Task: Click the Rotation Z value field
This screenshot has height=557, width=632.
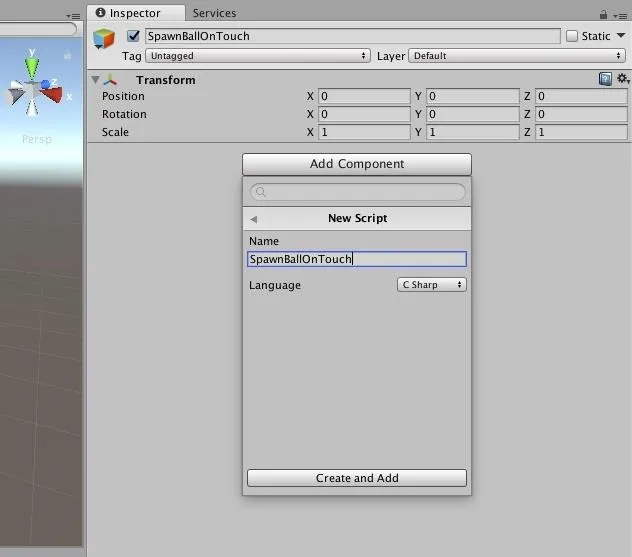Action: [581, 114]
